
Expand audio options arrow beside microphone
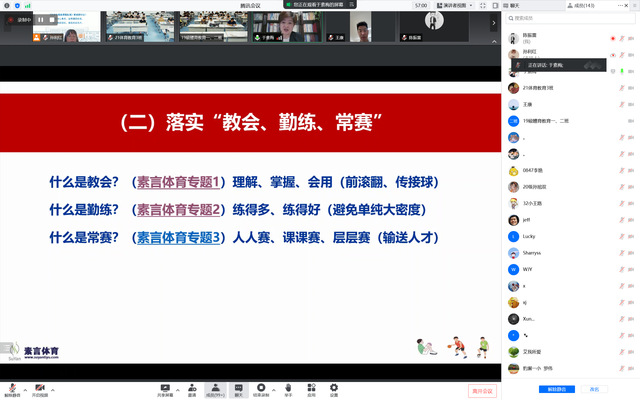[26, 388]
